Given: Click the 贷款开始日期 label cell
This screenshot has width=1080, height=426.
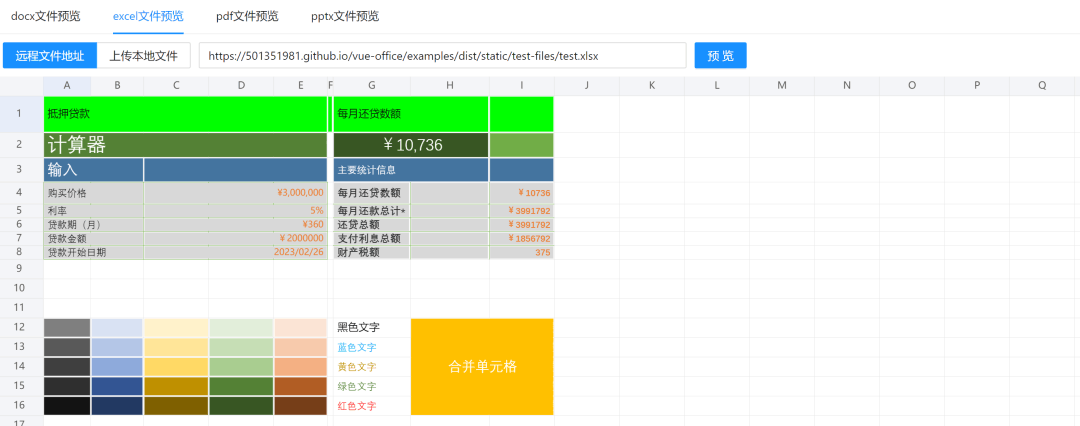Looking at the screenshot, I should point(94,252).
